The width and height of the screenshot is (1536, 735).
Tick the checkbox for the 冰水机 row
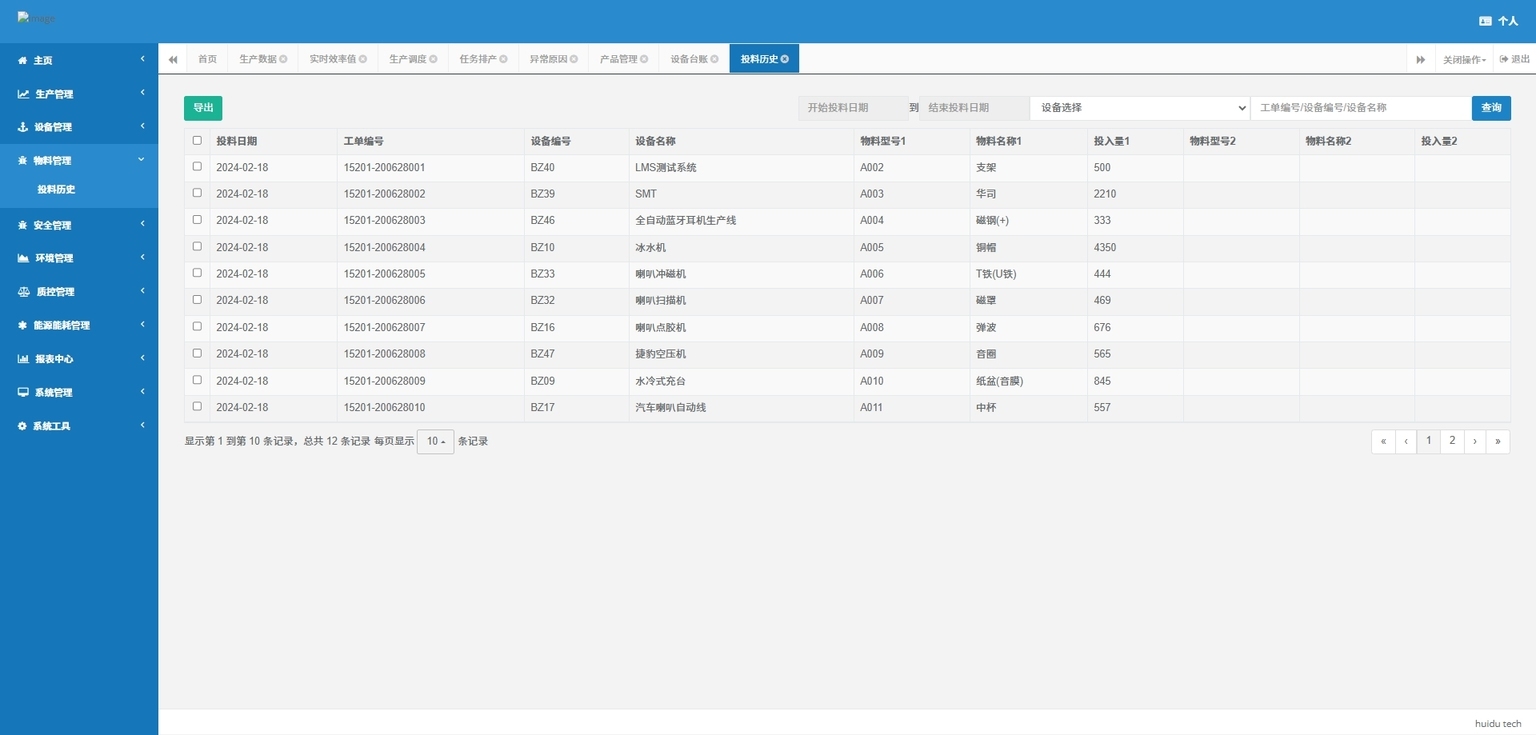197,247
